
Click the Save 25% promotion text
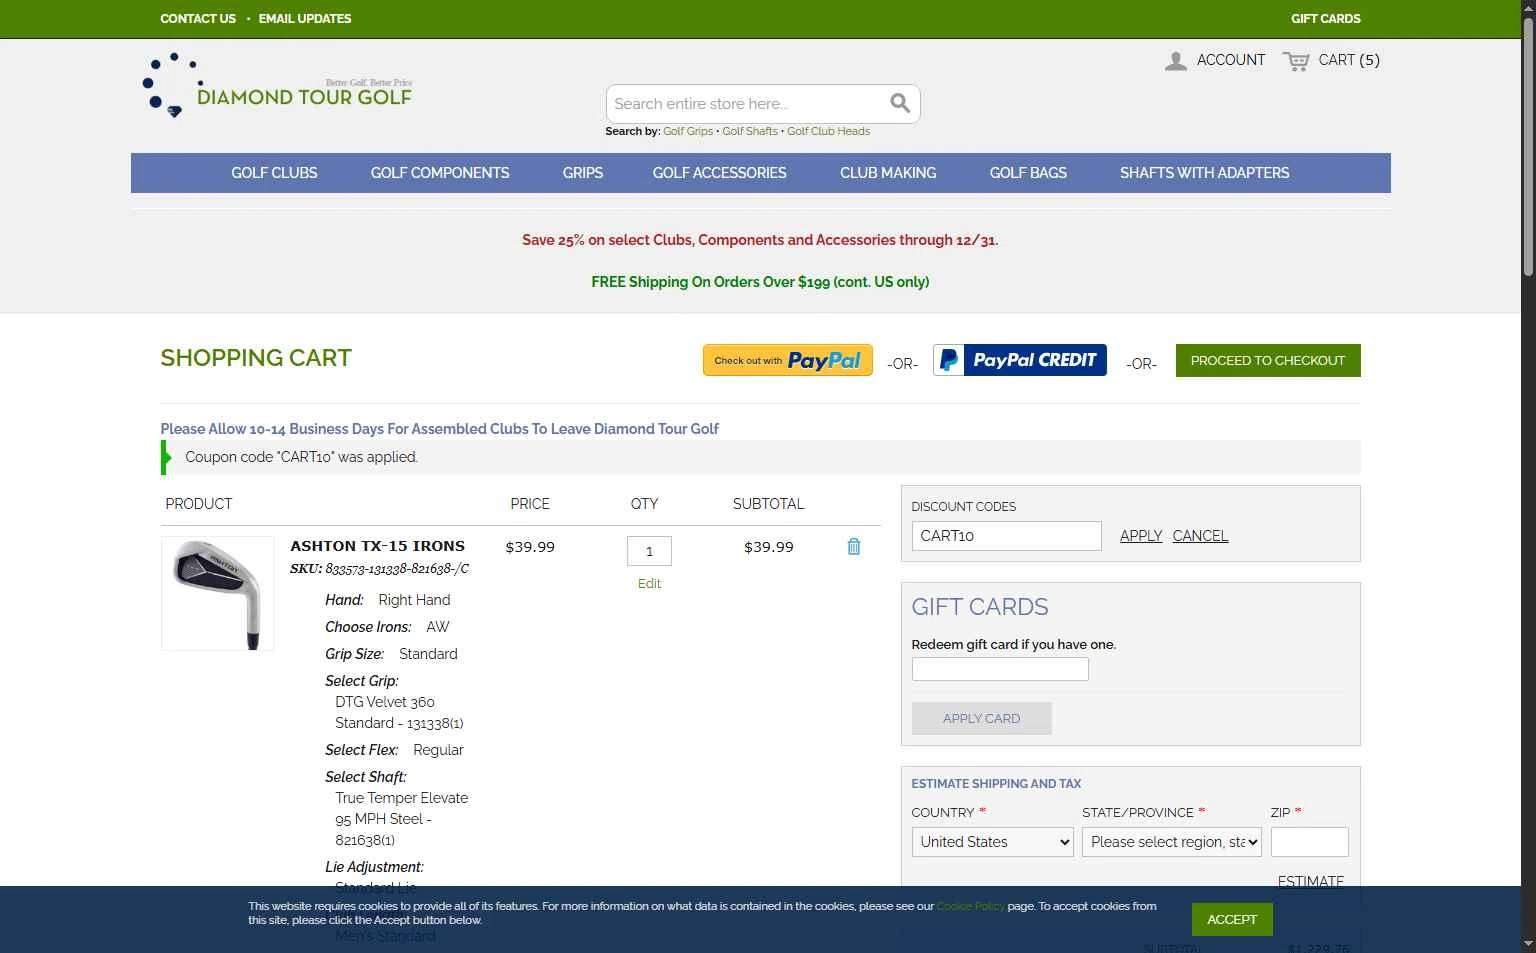pos(760,240)
